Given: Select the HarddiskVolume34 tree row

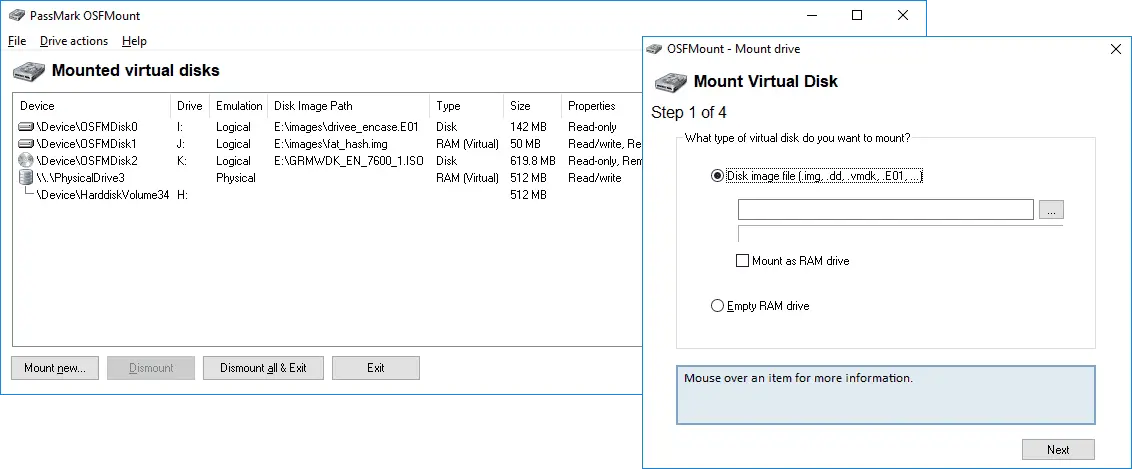Looking at the screenshot, I should [101, 195].
